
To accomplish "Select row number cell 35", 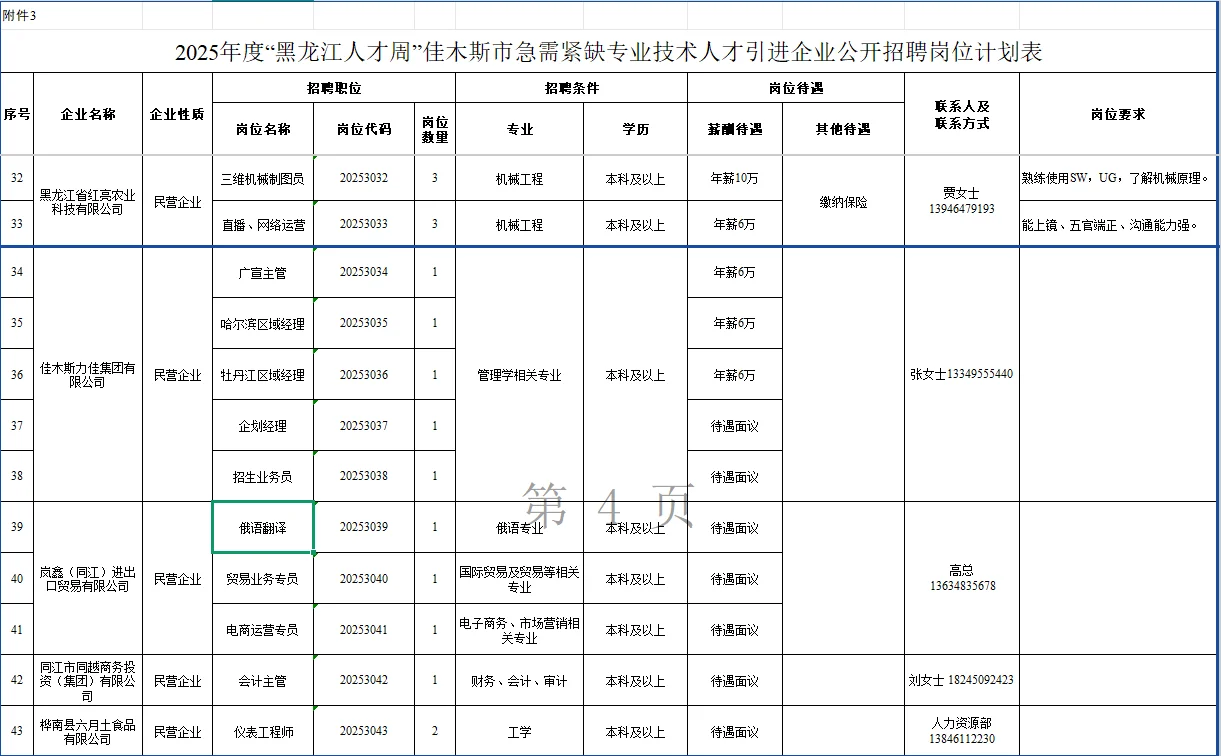I will coord(17,323).
